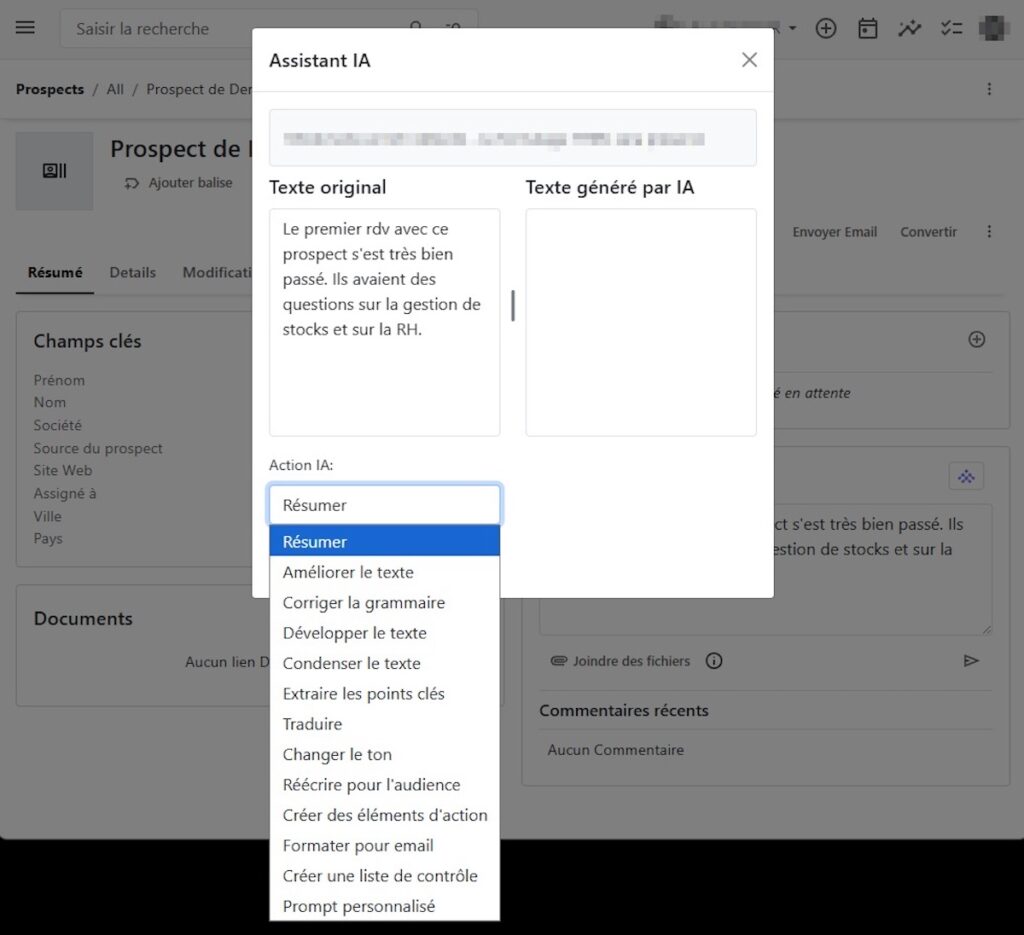Click the AI assistant sparkle icon
The image size is (1024, 935).
[966, 477]
